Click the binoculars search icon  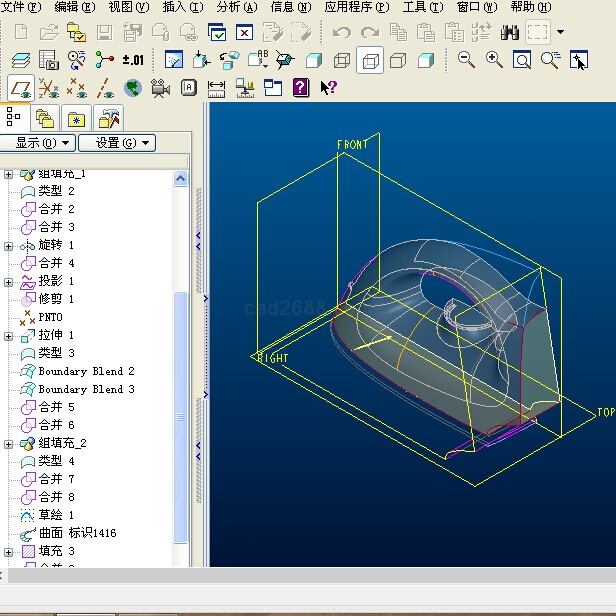(x=510, y=32)
